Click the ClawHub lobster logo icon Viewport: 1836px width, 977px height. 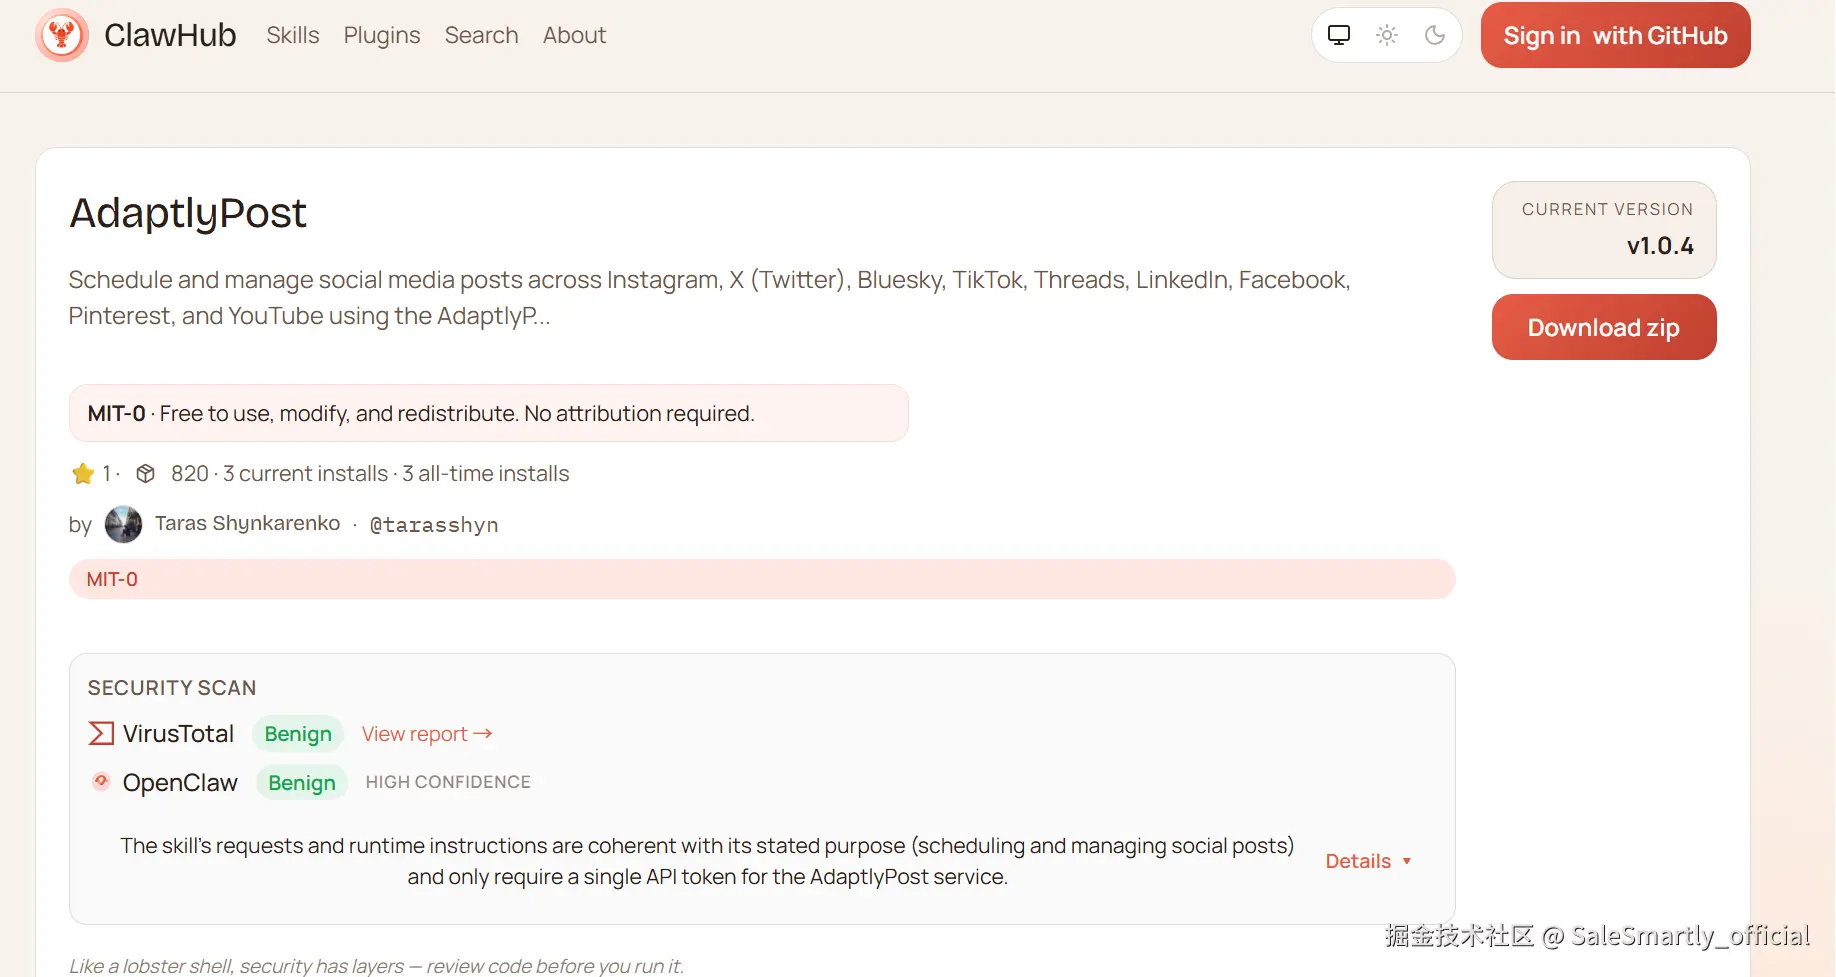tap(62, 35)
